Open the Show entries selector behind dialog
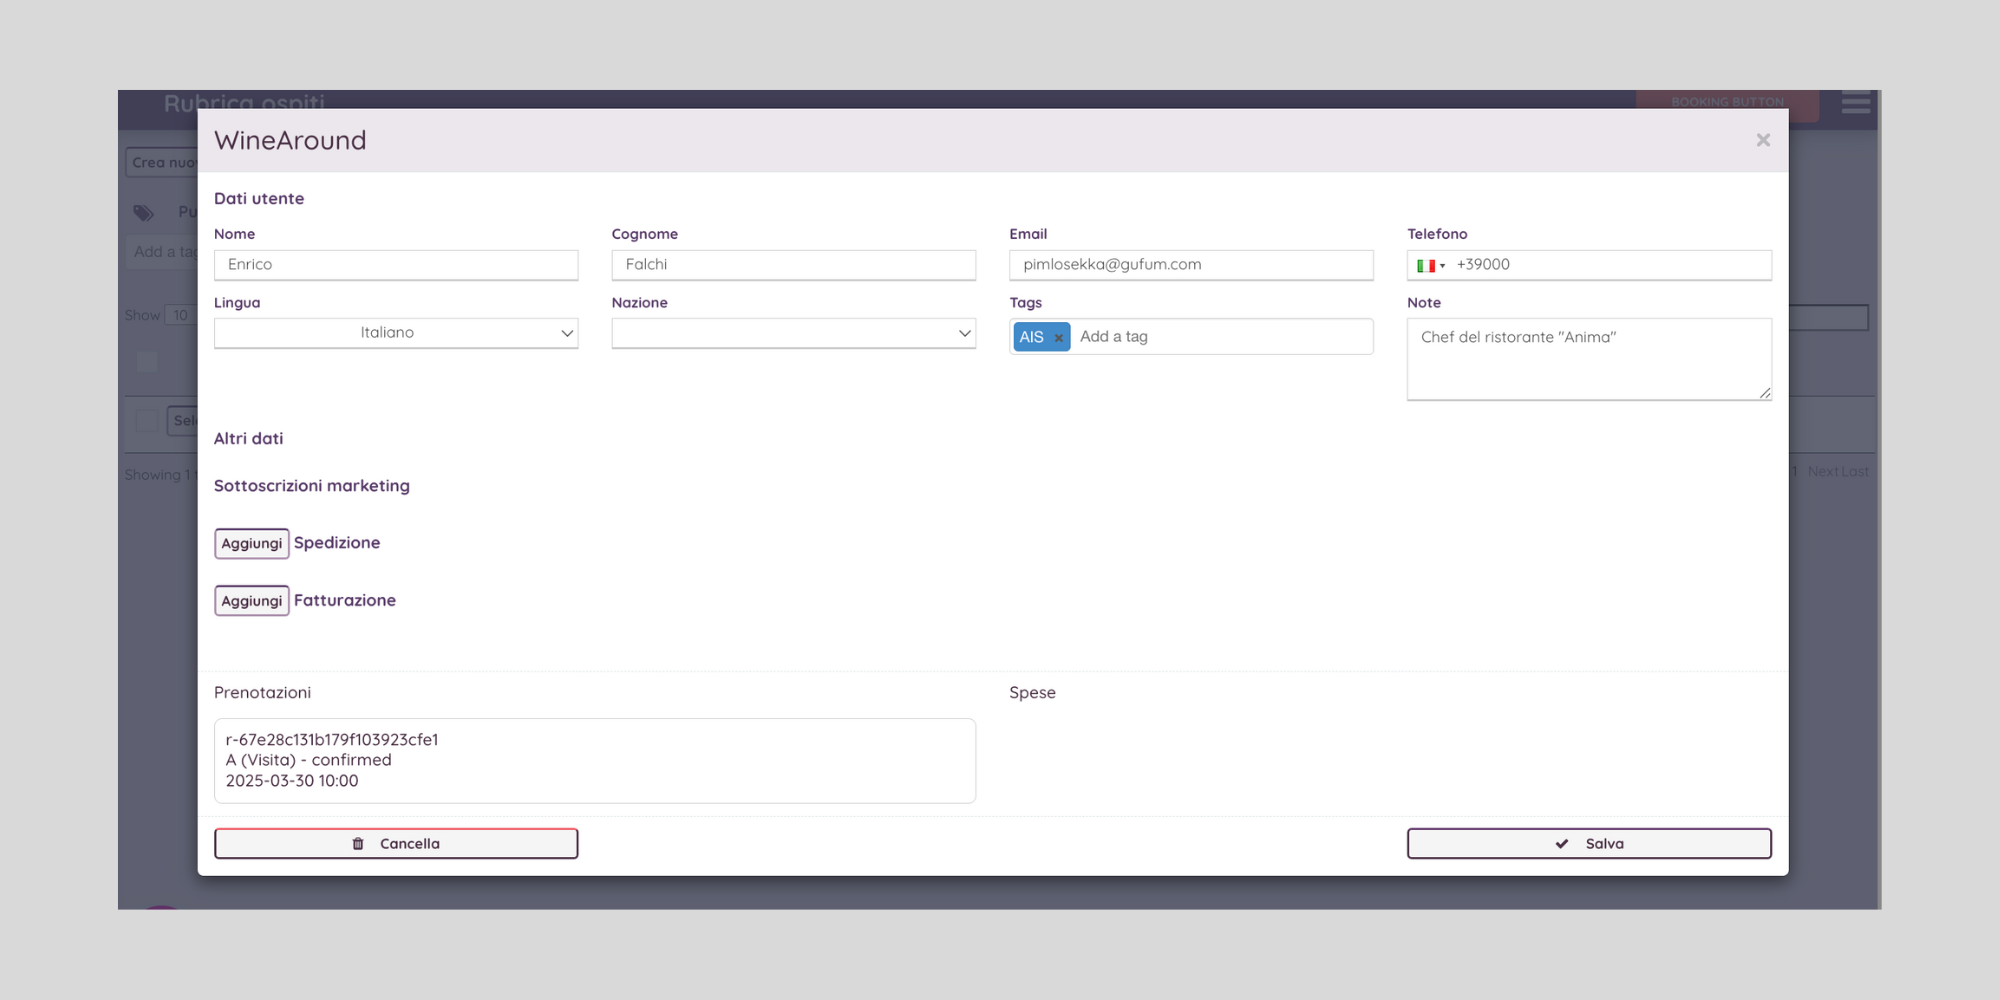The height and width of the screenshot is (1000, 2000). [181, 315]
